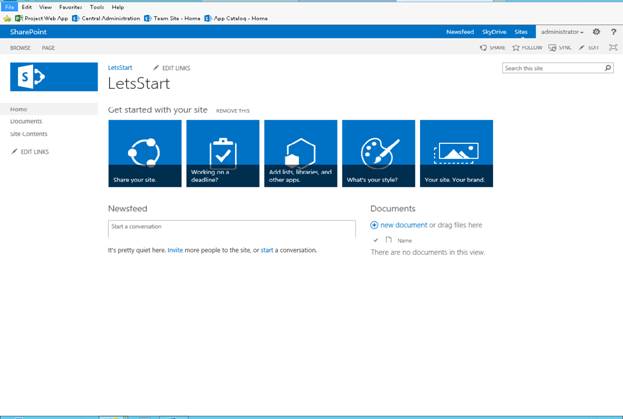Open Add lists, libraries, and other apps tile
Image resolution: width=623 pixels, height=419 pixels.
point(300,153)
